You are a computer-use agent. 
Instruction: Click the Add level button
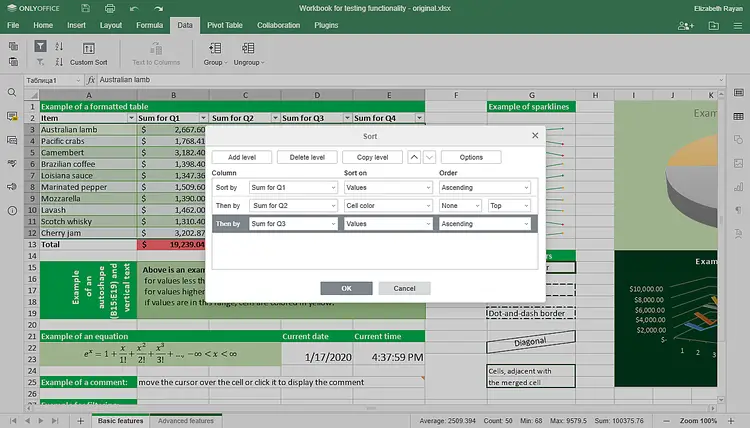242,157
